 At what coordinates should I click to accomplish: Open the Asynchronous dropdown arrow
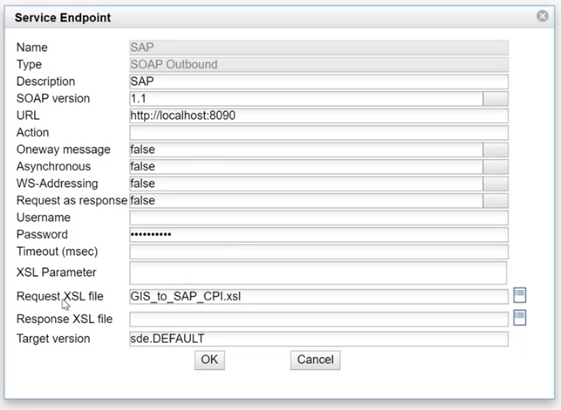pyautogui.click(x=496, y=167)
